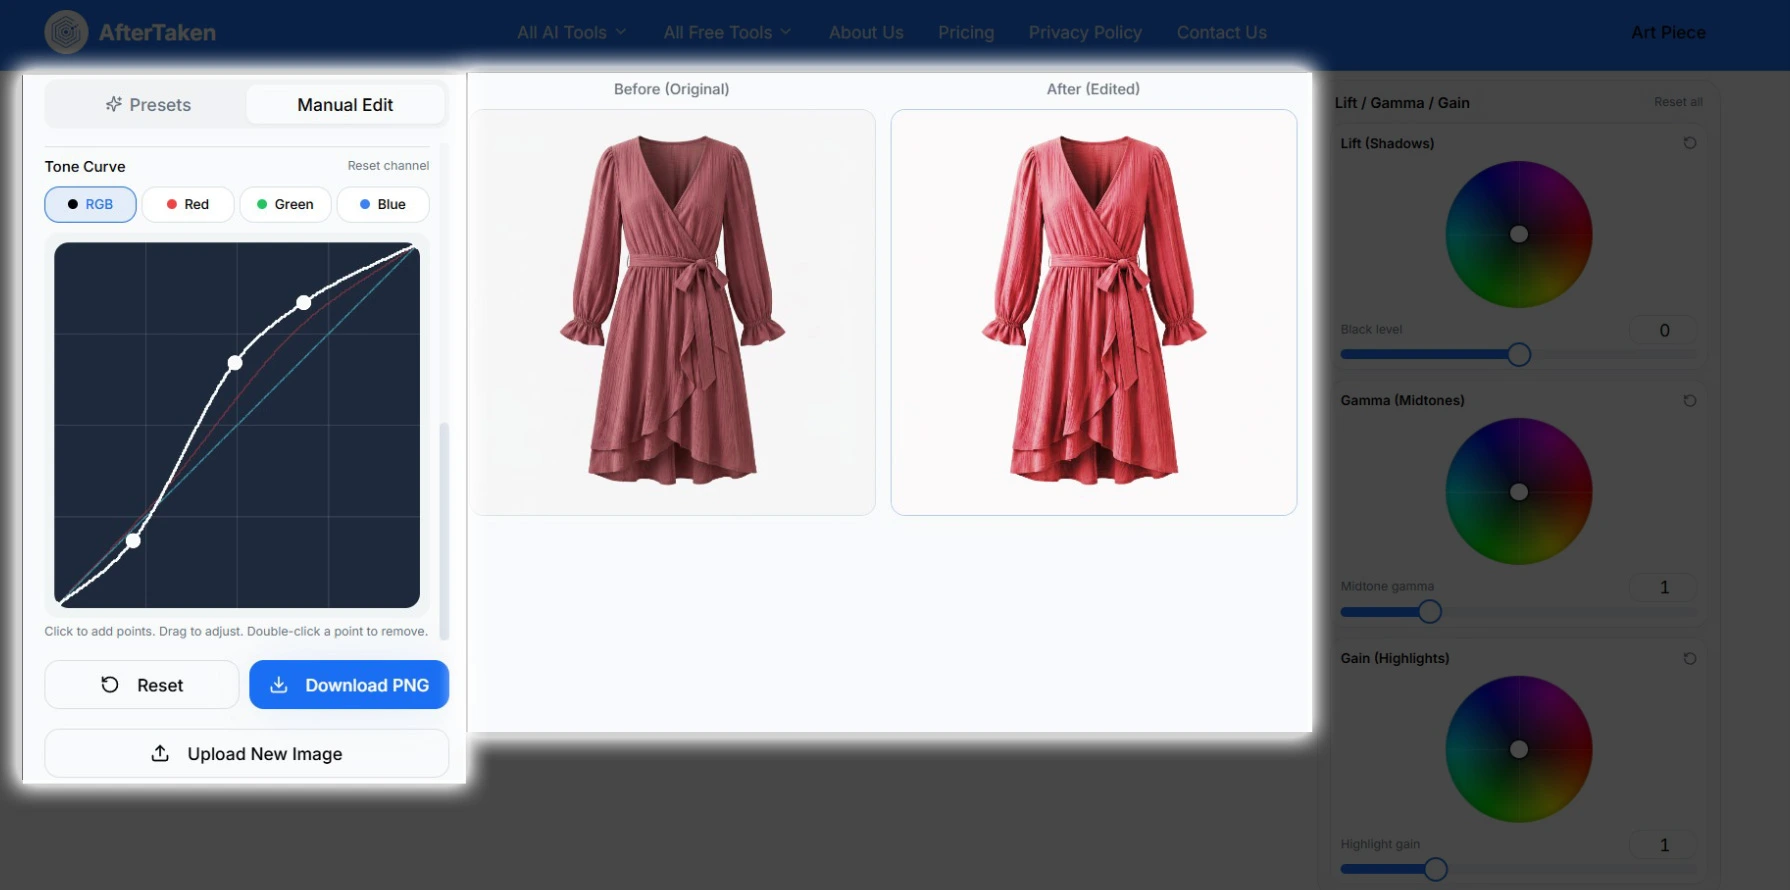Click the Highlight gain value field
1790x890 pixels.
pyautogui.click(x=1664, y=845)
